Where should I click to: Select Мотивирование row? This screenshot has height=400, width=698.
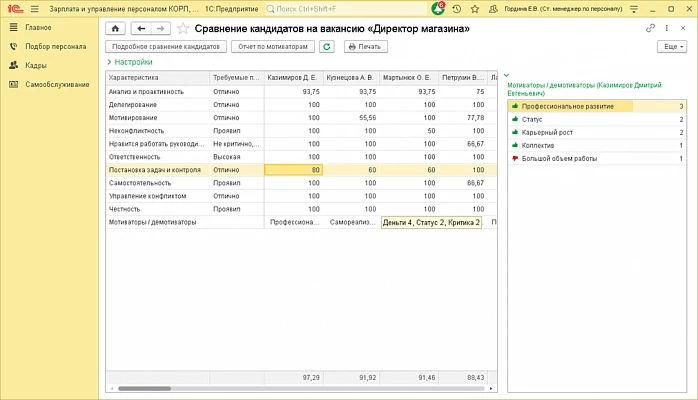click(x=301, y=117)
